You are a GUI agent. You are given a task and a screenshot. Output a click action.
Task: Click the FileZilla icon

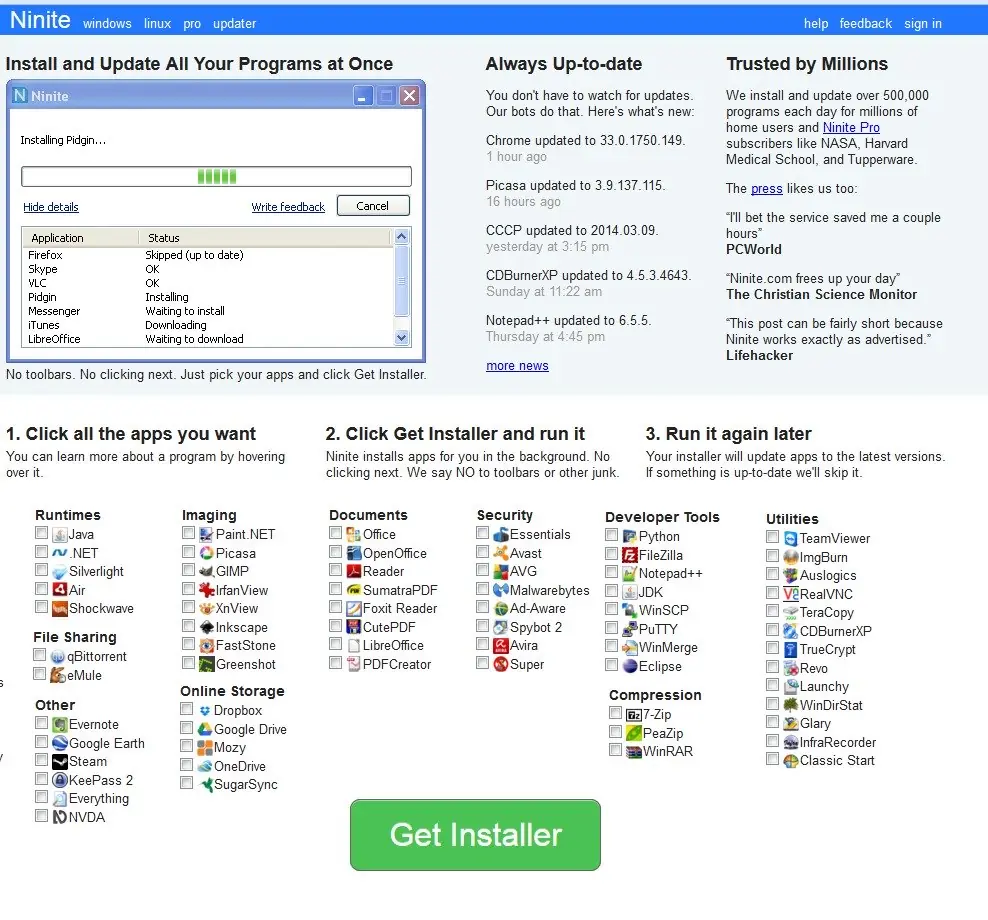[629, 555]
